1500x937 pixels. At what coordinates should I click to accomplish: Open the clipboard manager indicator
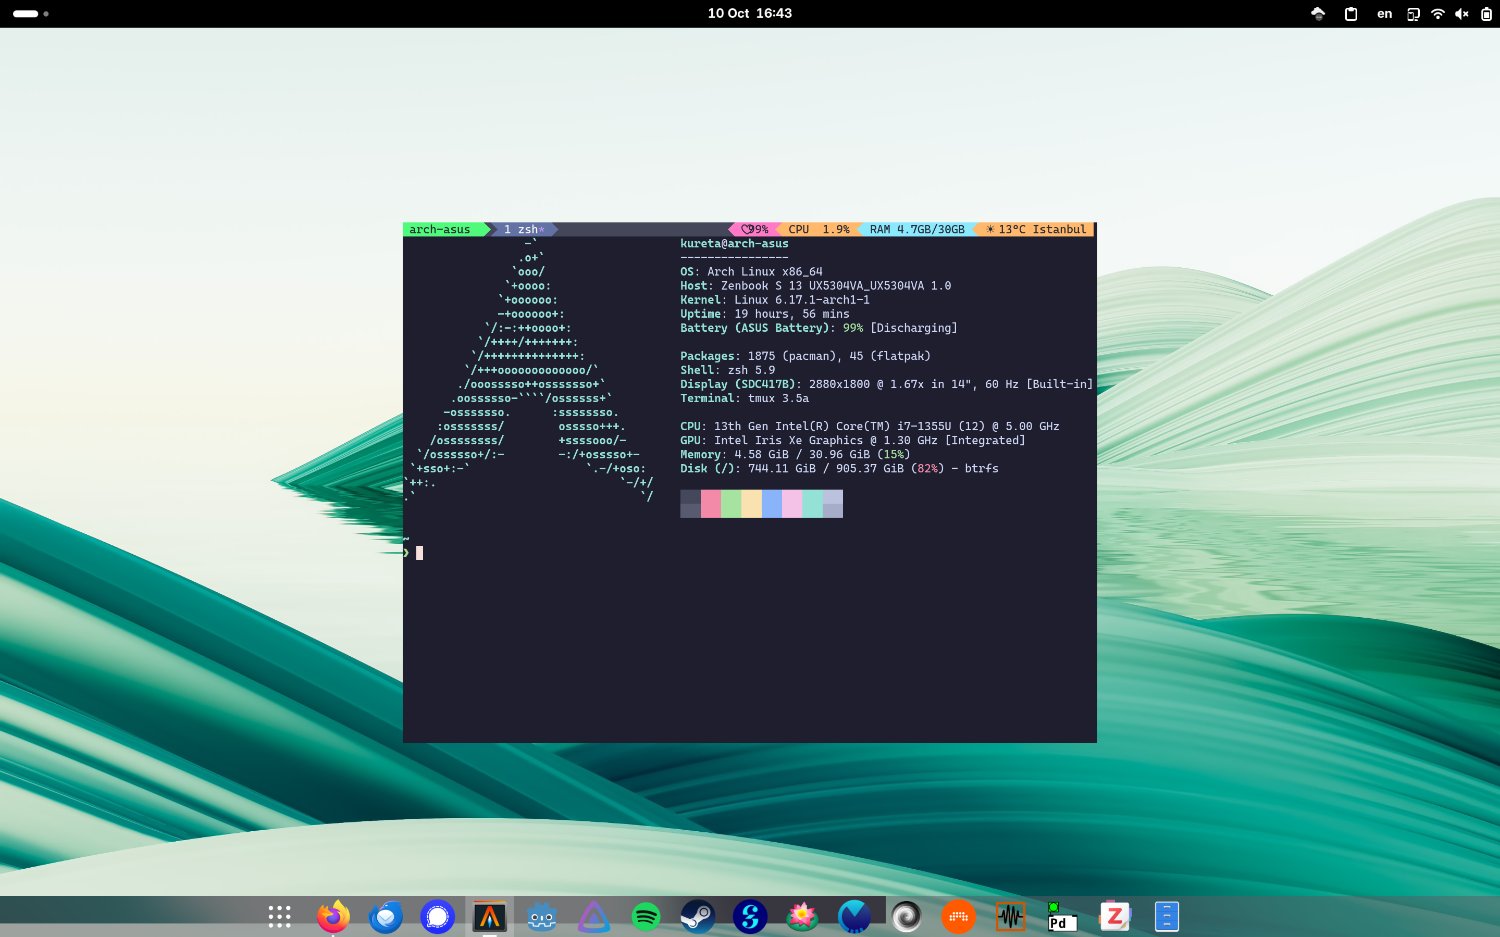click(x=1350, y=14)
